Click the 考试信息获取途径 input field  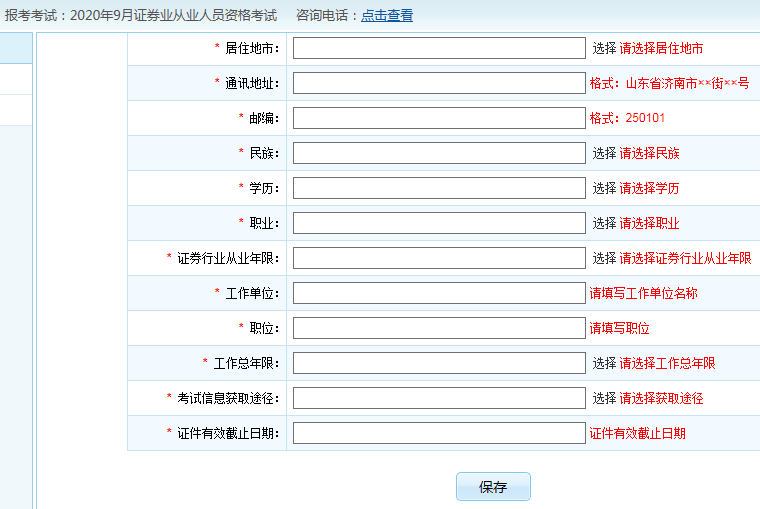(439, 398)
